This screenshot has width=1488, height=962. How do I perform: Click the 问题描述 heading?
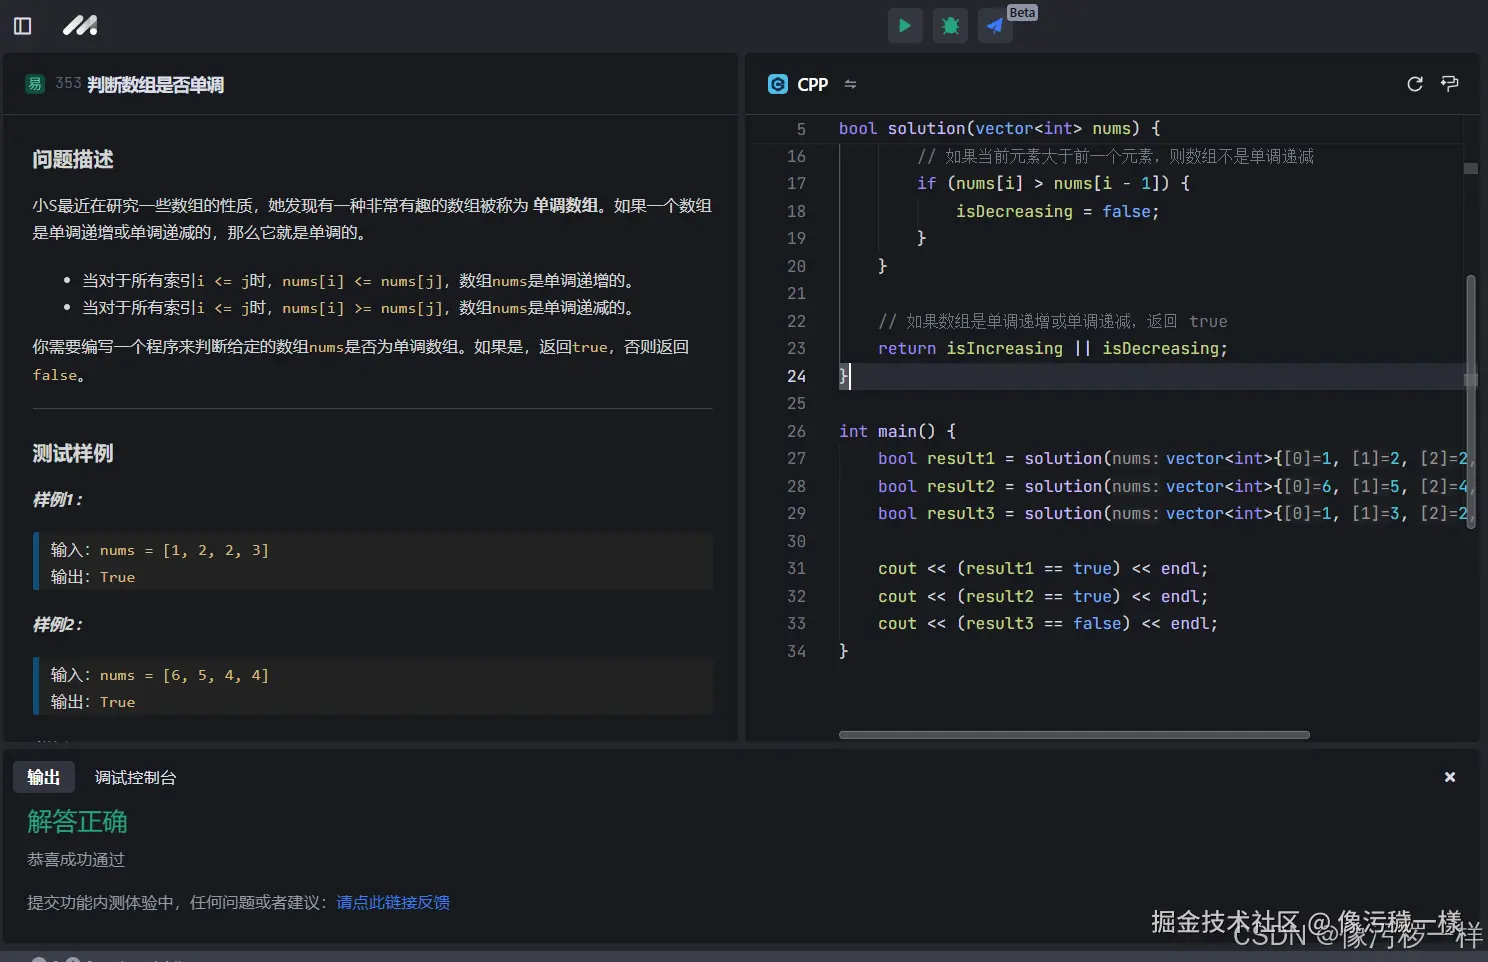(x=73, y=159)
